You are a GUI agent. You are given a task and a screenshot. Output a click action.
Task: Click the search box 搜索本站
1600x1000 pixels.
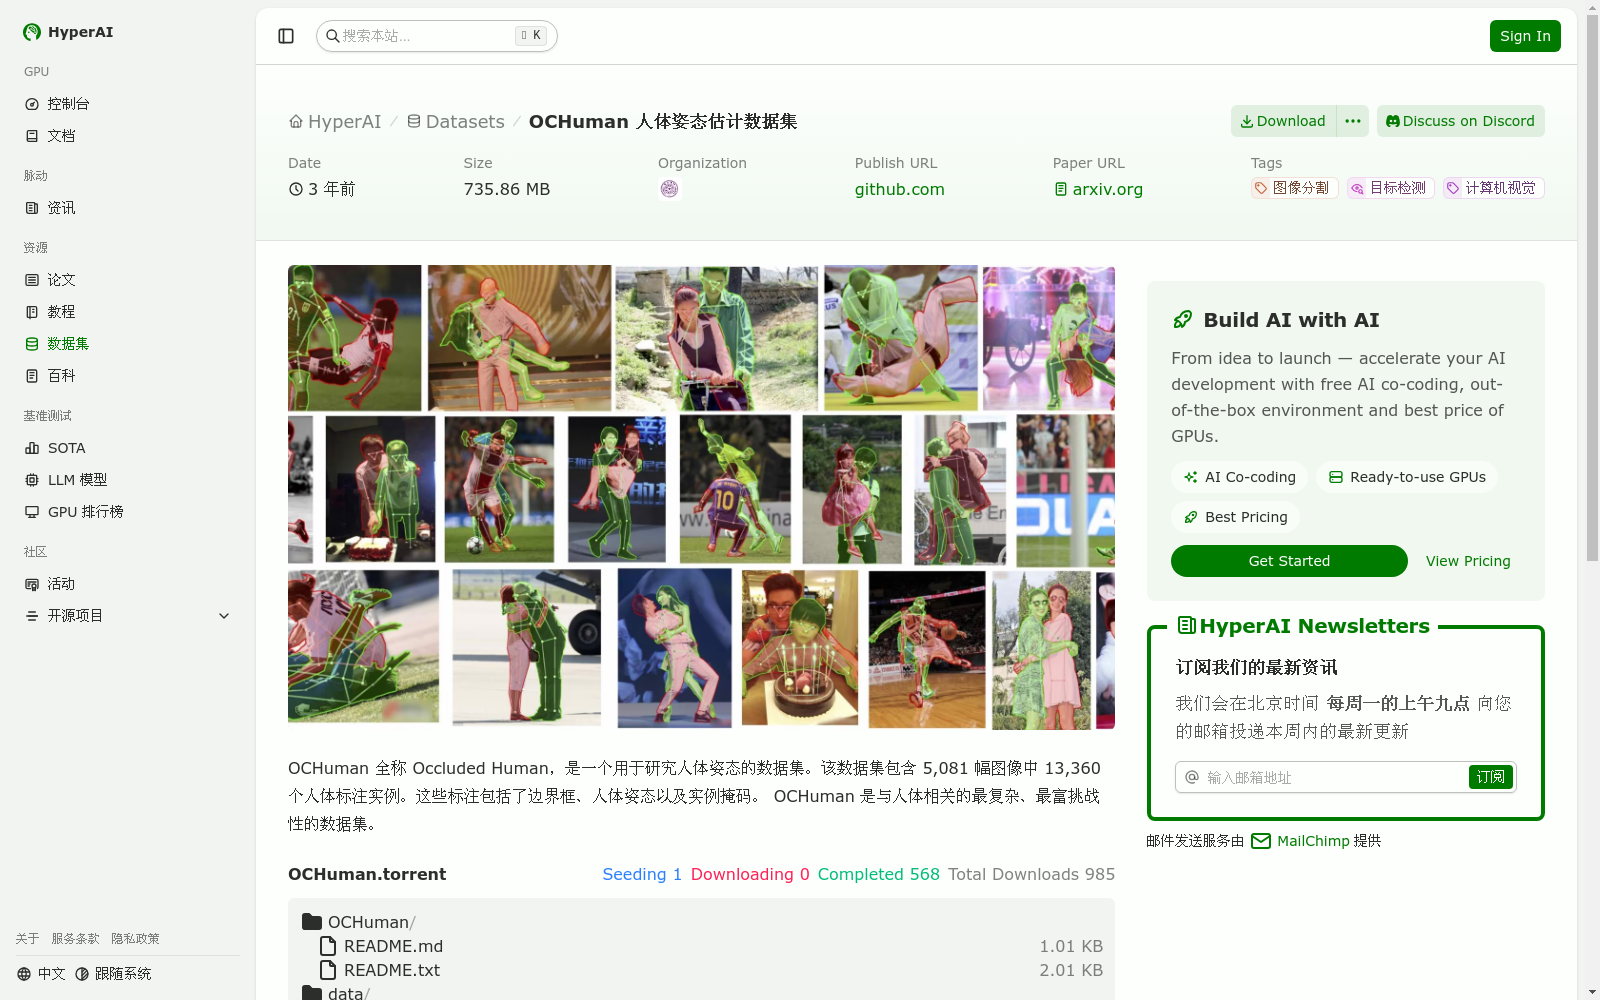click(x=436, y=36)
